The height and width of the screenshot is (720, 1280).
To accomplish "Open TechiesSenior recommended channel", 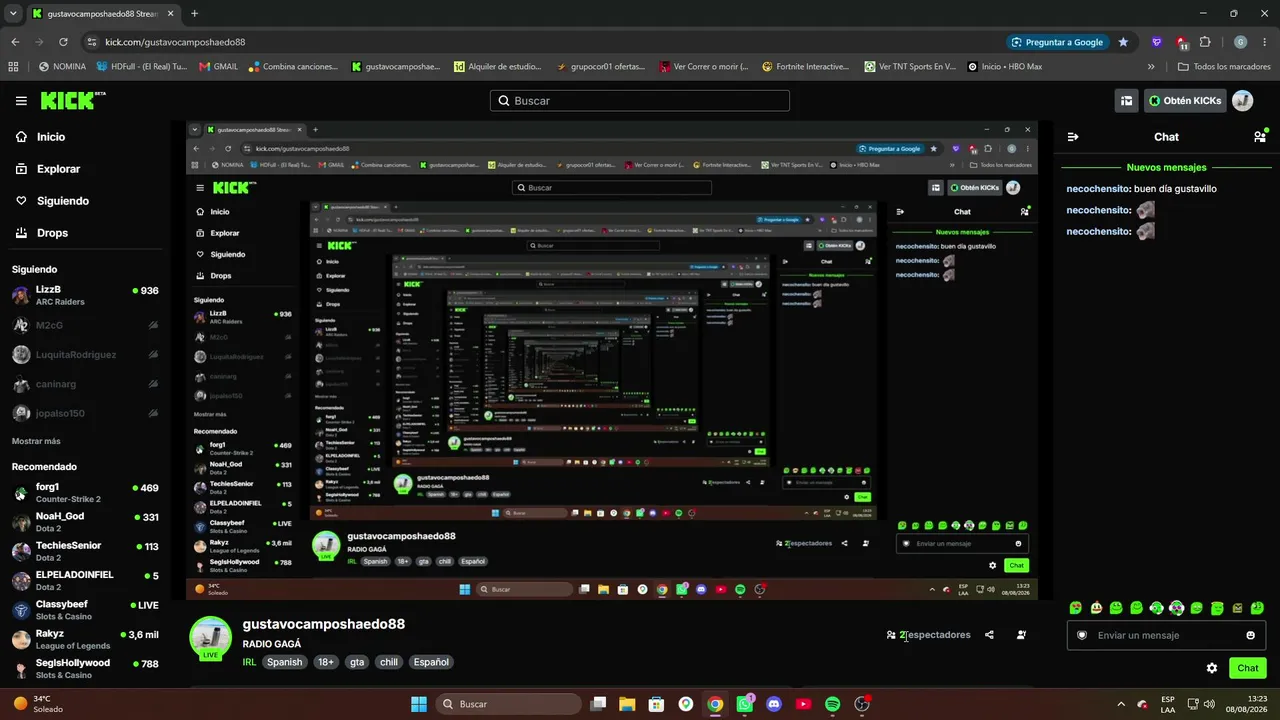I will pyautogui.click(x=85, y=551).
